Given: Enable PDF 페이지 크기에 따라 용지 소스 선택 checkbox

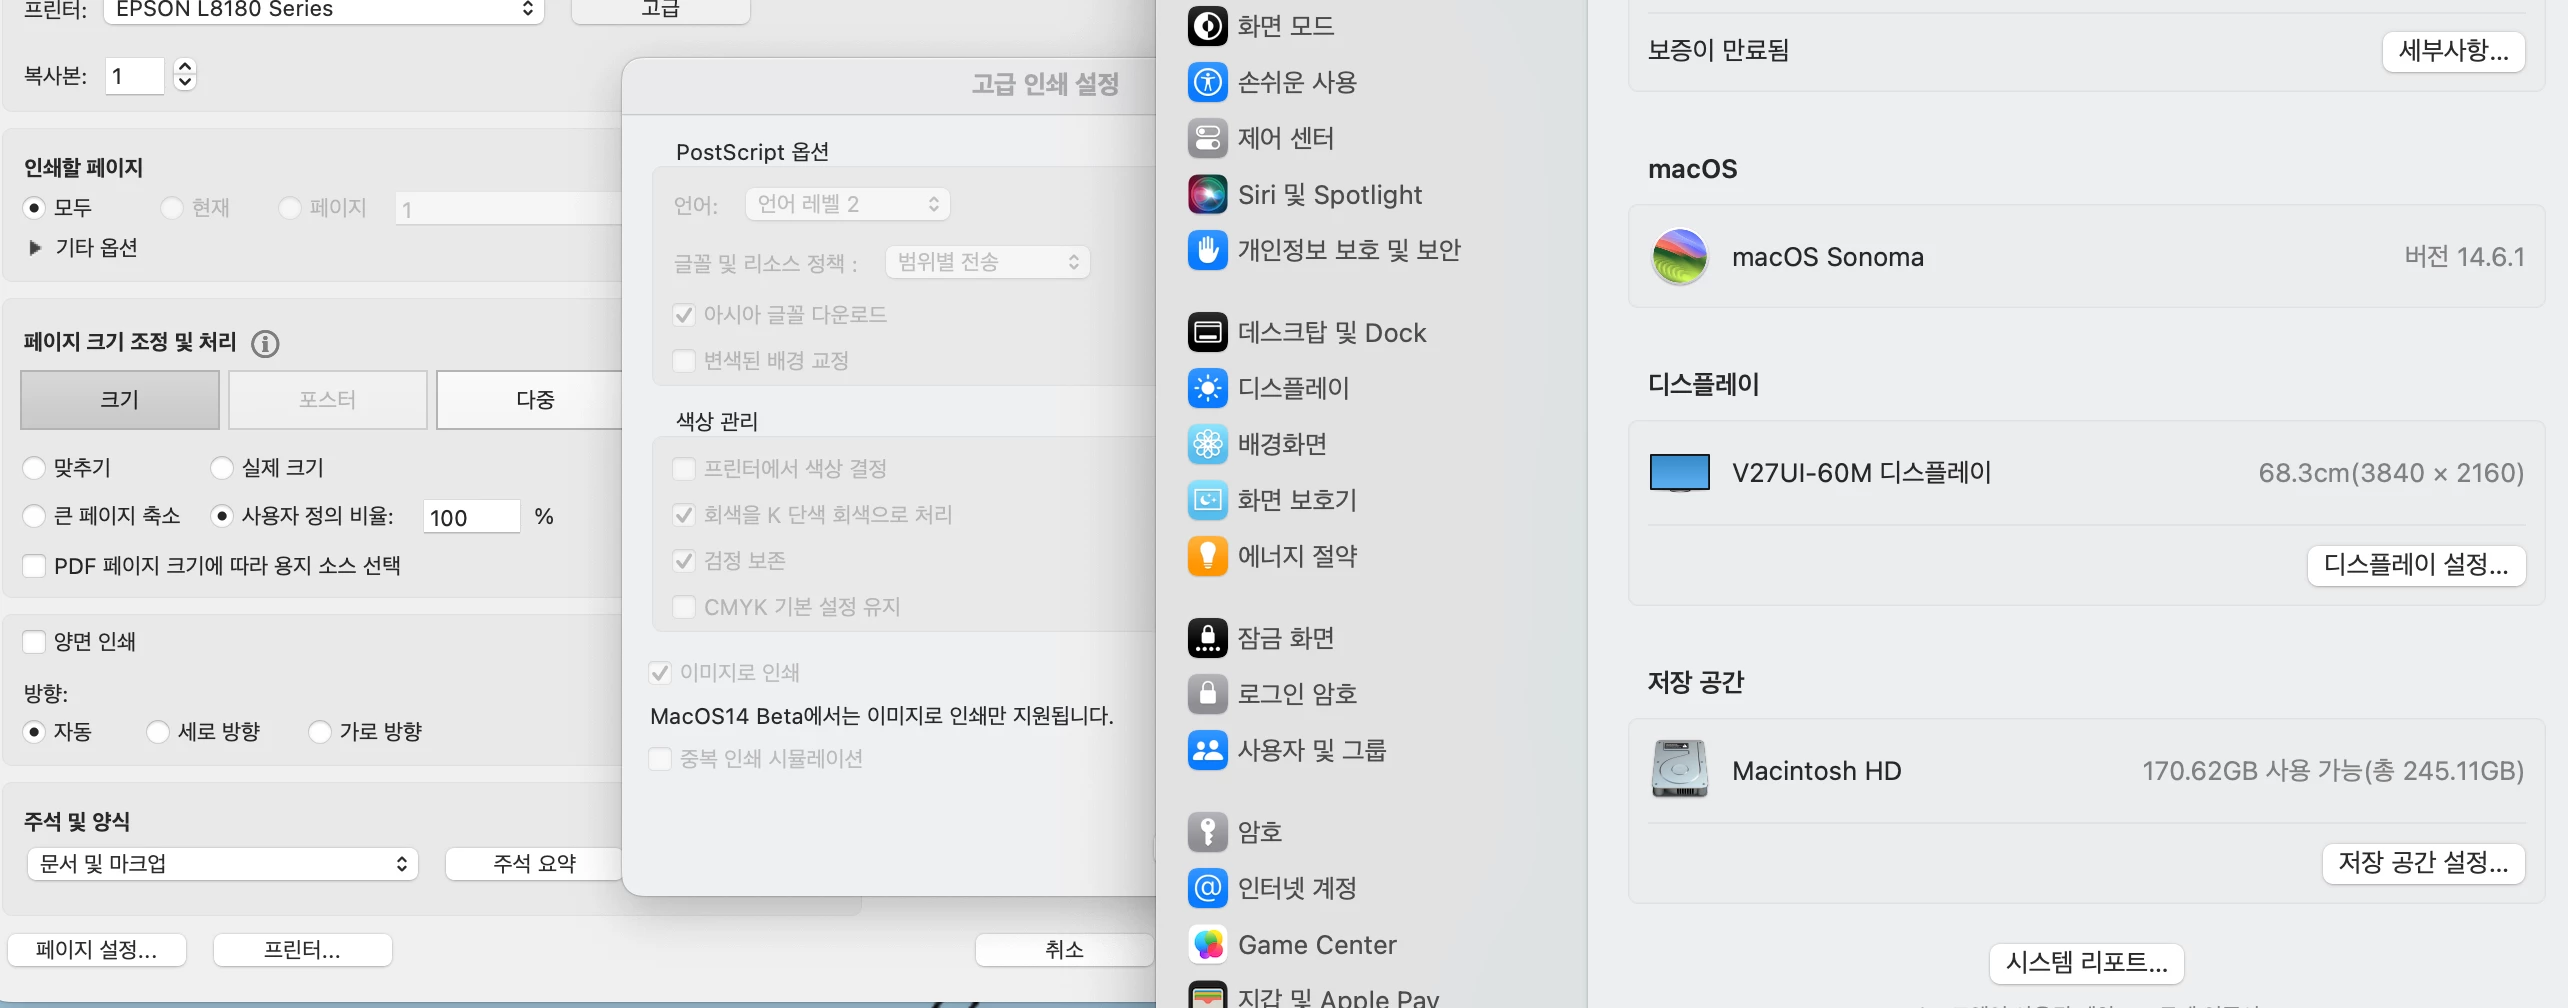Looking at the screenshot, I should (x=35, y=566).
